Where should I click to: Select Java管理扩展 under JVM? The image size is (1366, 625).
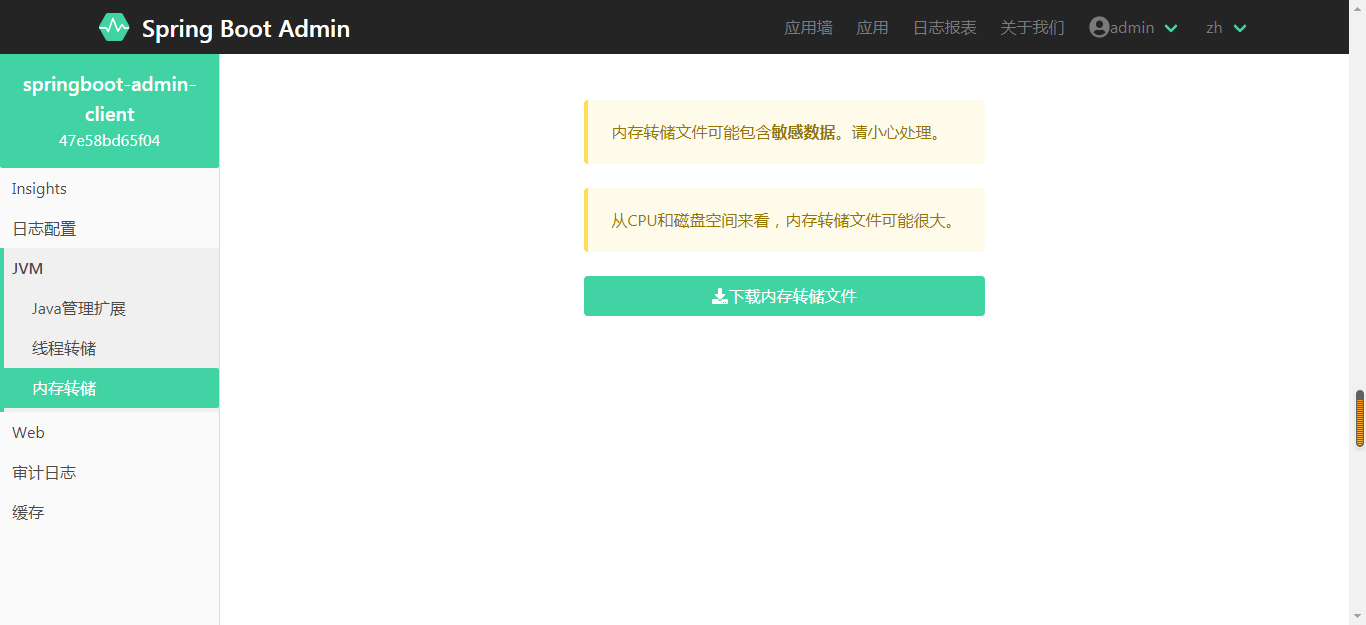pos(110,309)
